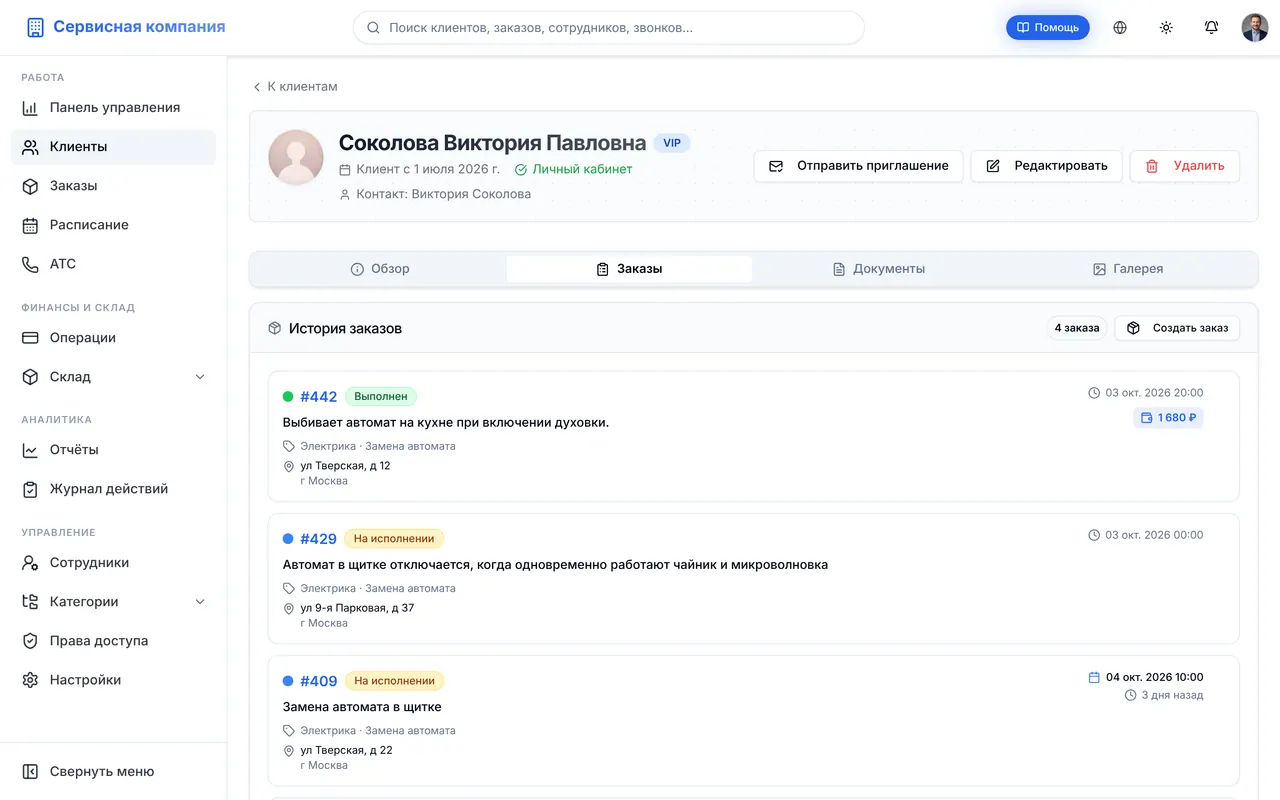Image resolution: width=1280 pixels, height=800 pixels.
Task: Click the language globe icon
Action: click(1120, 28)
